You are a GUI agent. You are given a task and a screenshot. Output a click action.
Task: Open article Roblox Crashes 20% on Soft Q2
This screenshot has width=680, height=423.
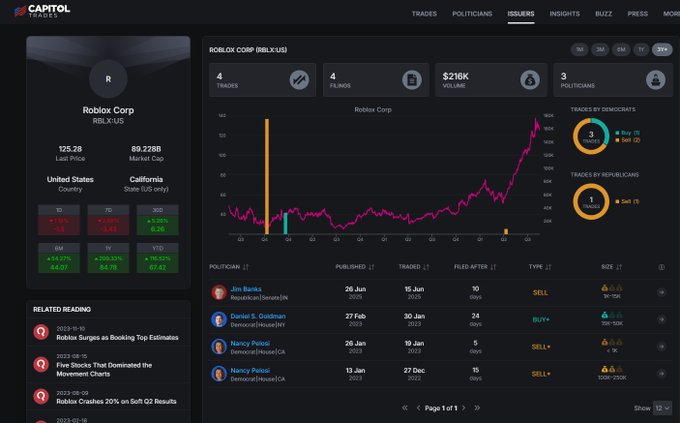tap(116, 401)
